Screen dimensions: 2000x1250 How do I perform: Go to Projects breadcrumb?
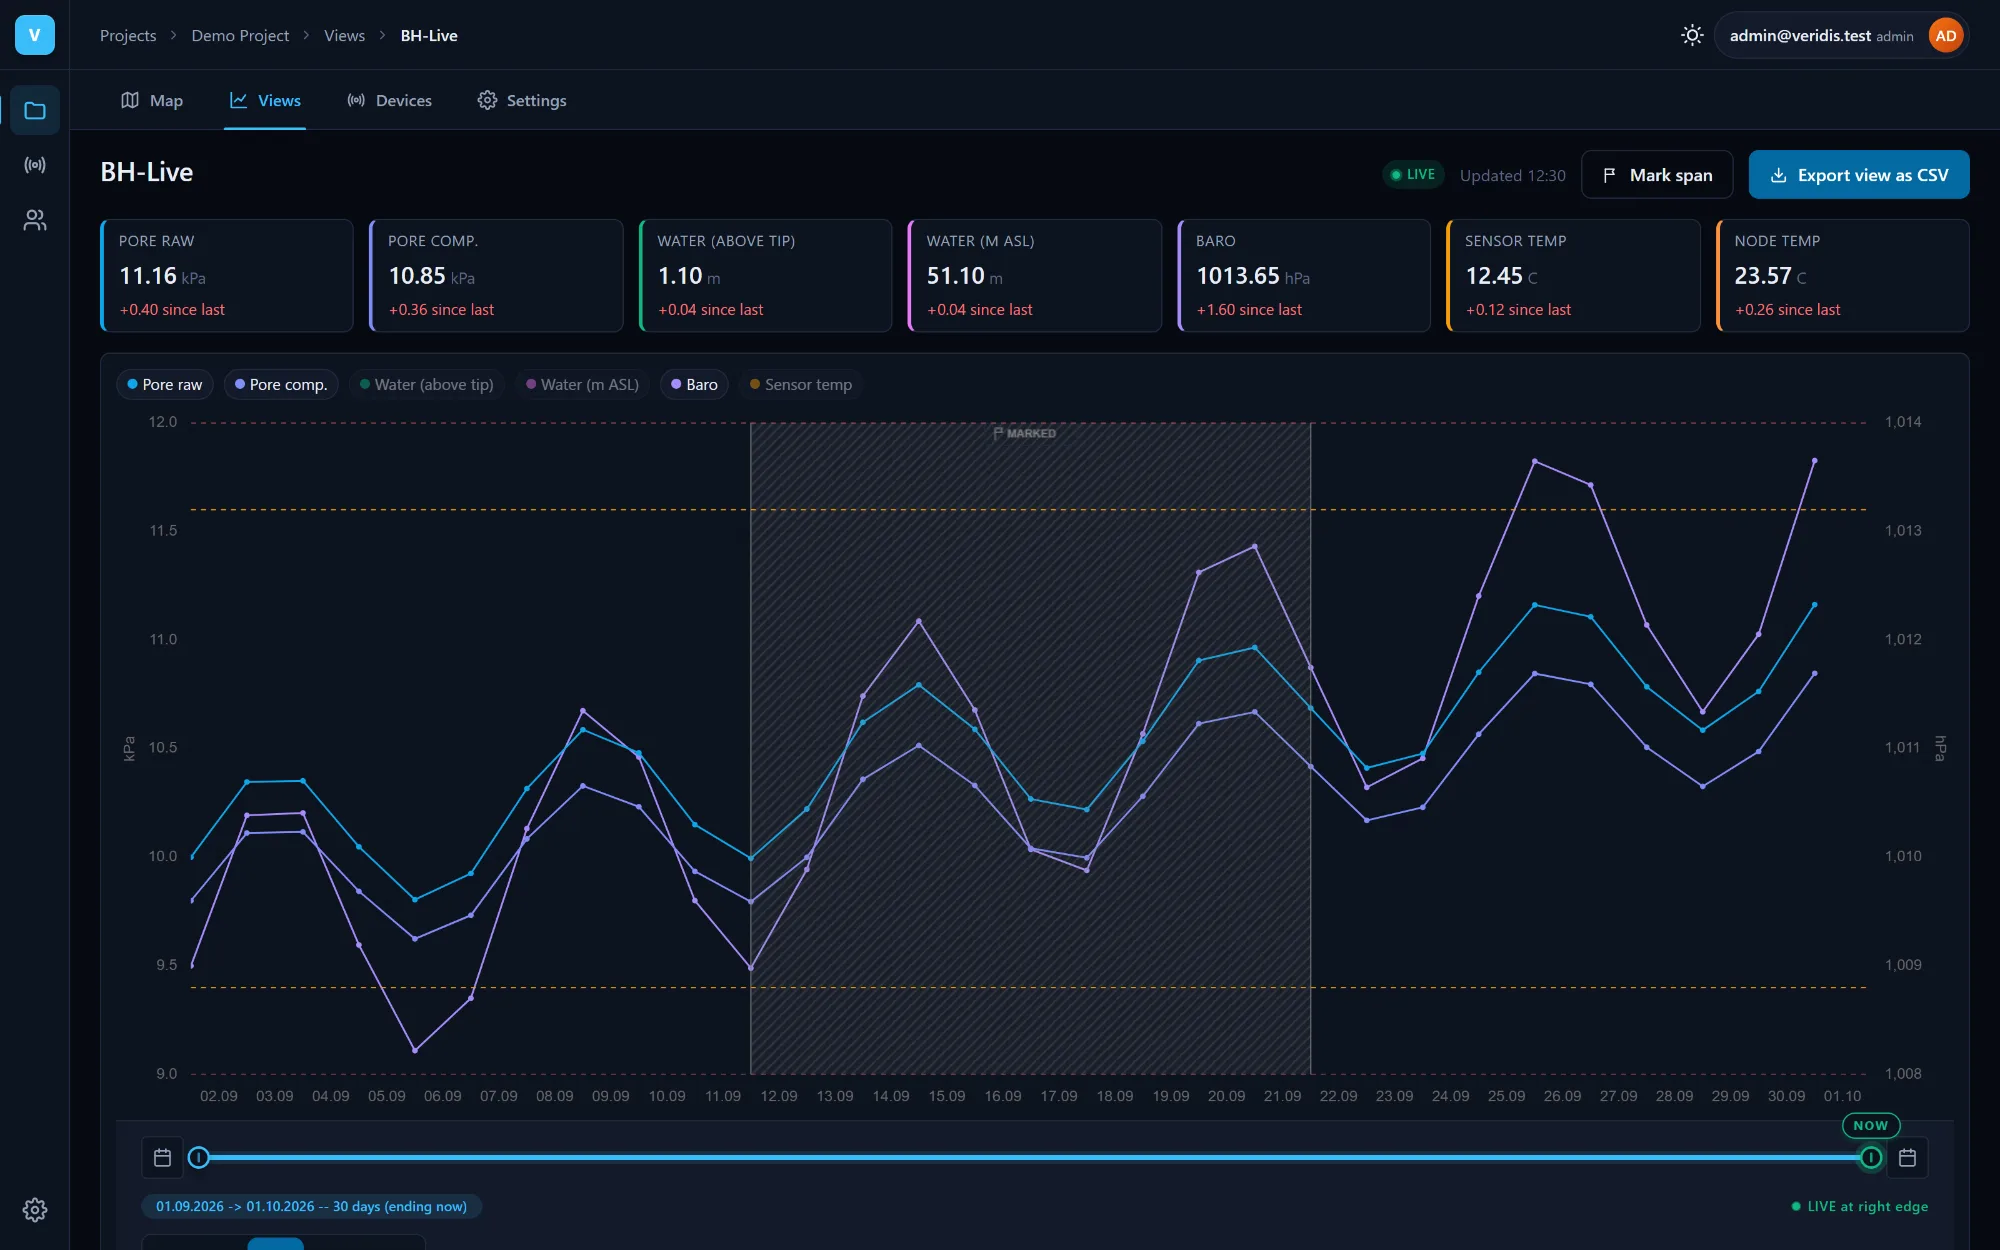click(128, 35)
